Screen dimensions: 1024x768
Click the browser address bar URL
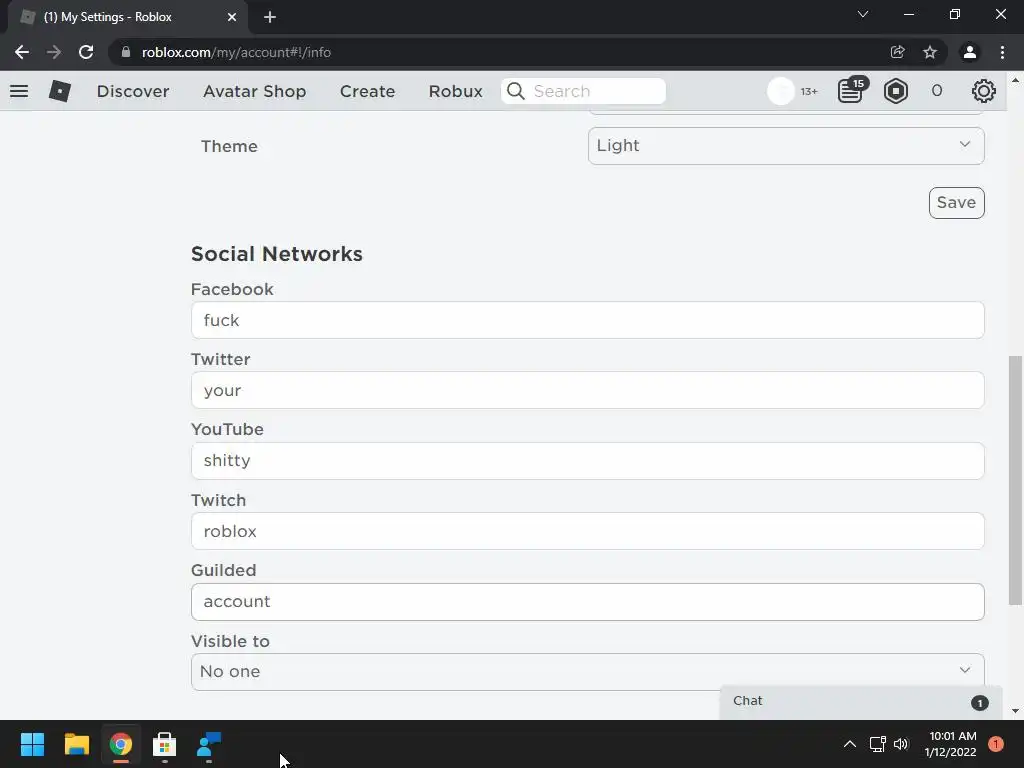click(x=236, y=52)
